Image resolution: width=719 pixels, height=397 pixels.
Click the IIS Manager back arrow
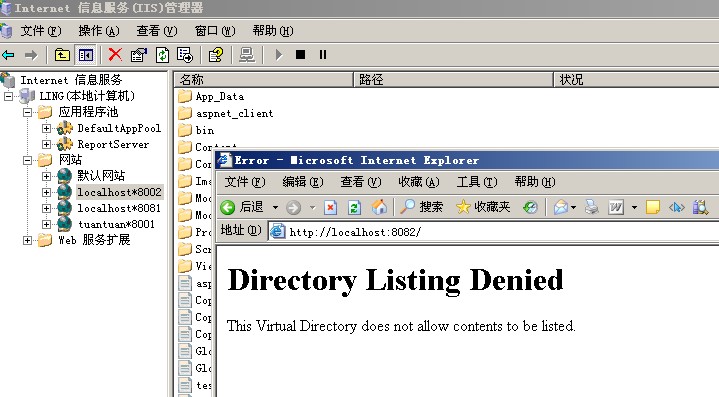point(8,55)
